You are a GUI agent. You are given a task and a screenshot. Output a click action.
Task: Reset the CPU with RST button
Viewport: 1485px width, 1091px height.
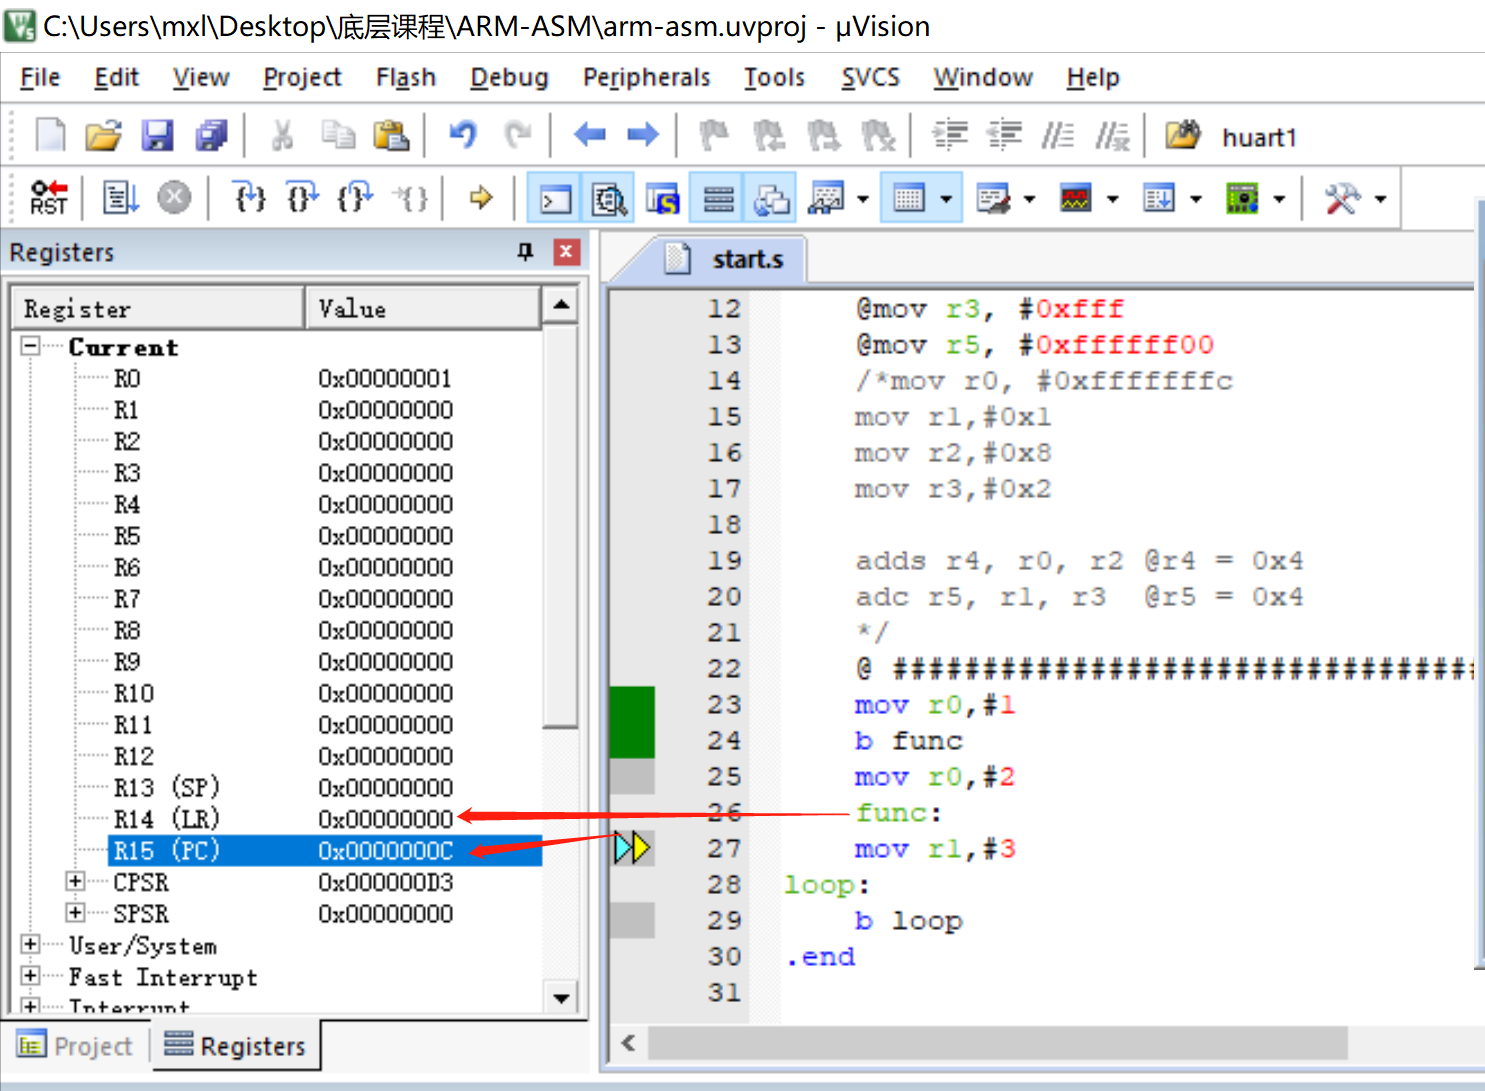point(48,198)
